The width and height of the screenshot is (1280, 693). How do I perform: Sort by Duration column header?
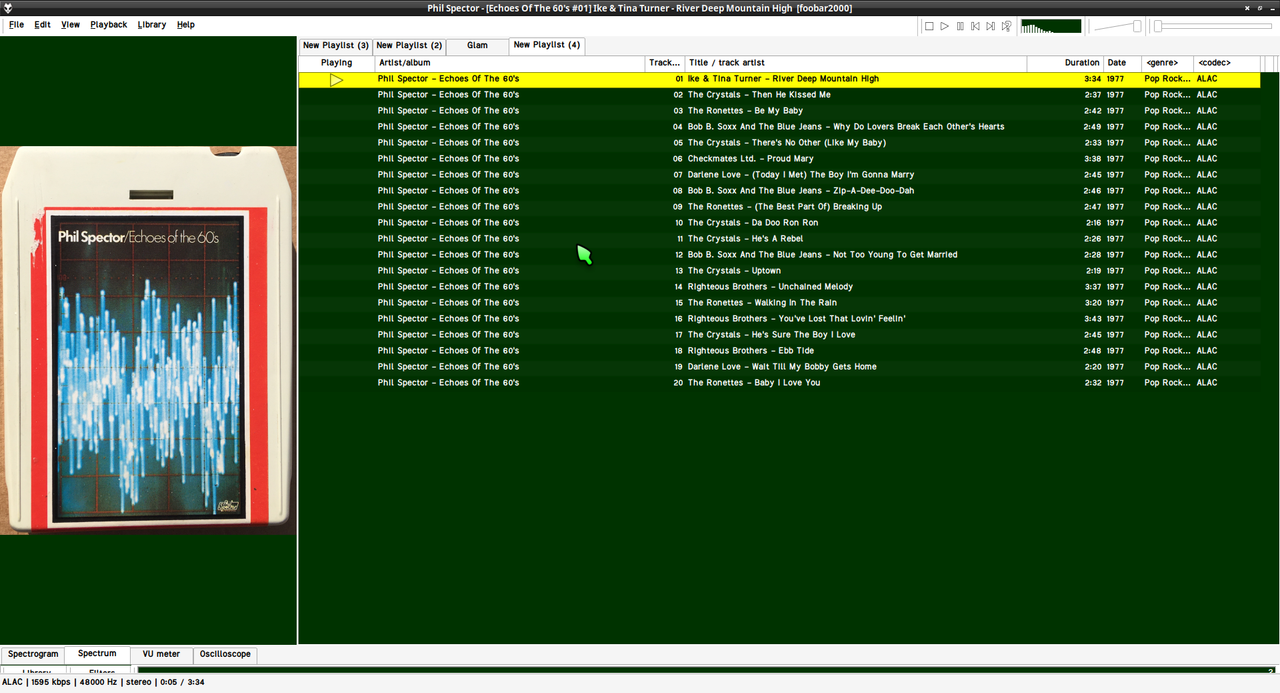(x=1065, y=63)
